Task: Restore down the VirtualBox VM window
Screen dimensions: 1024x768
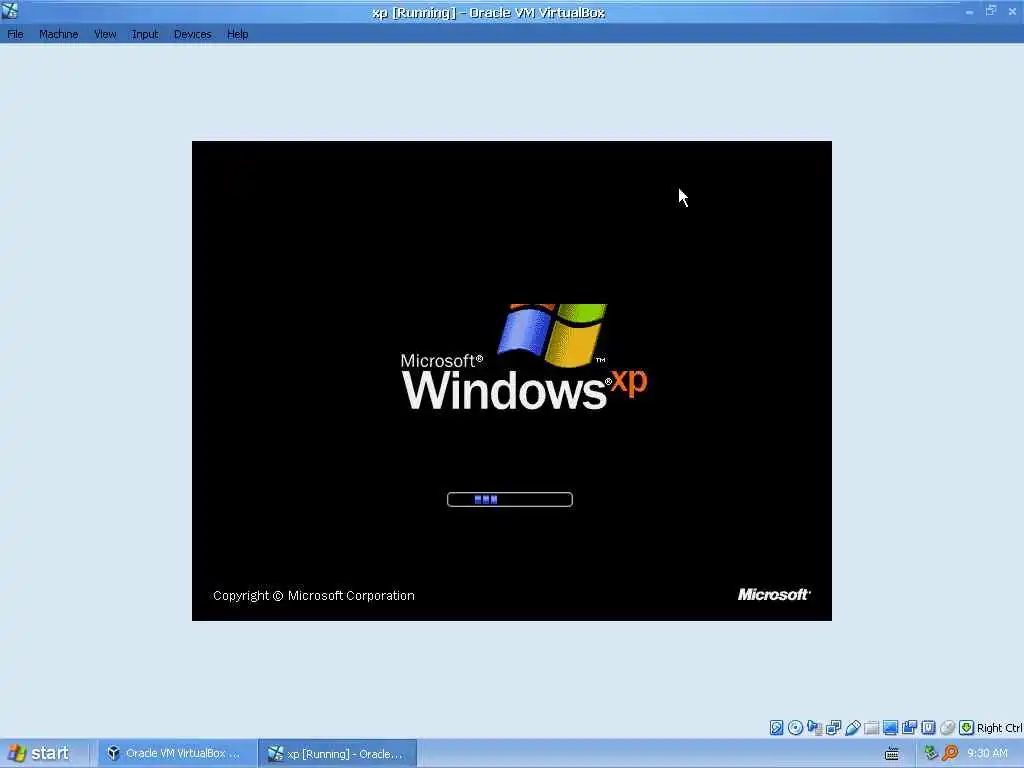Action: click(991, 10)
